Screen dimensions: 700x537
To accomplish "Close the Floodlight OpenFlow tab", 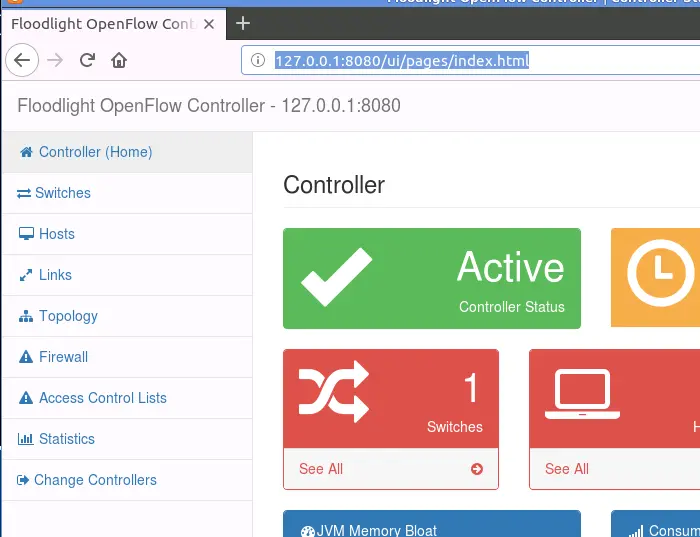I will click(209, 24).
